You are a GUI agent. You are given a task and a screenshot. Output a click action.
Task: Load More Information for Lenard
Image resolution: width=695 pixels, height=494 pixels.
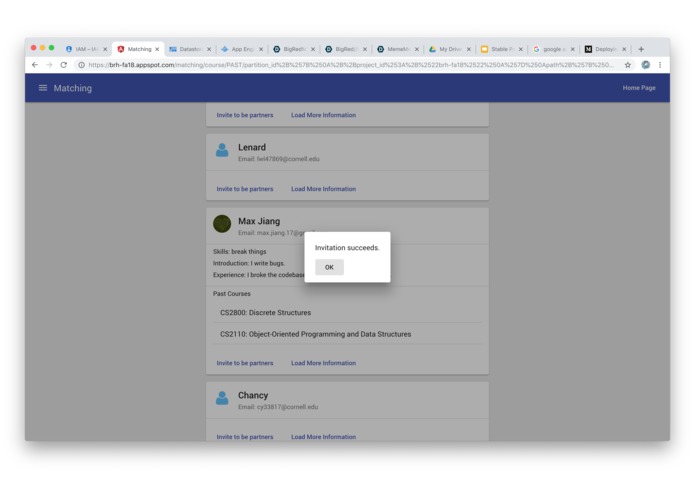coord(323,189)
